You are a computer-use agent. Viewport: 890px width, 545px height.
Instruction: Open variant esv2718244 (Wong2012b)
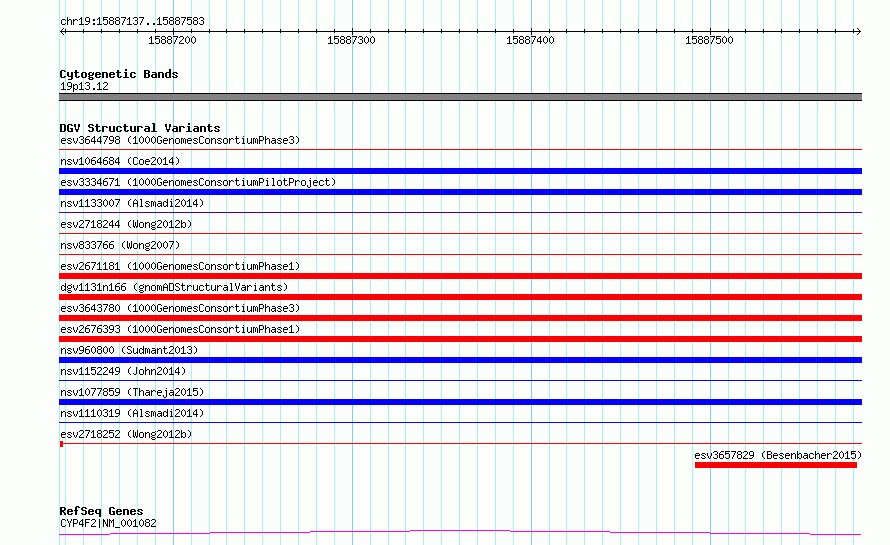click(126, 224)
